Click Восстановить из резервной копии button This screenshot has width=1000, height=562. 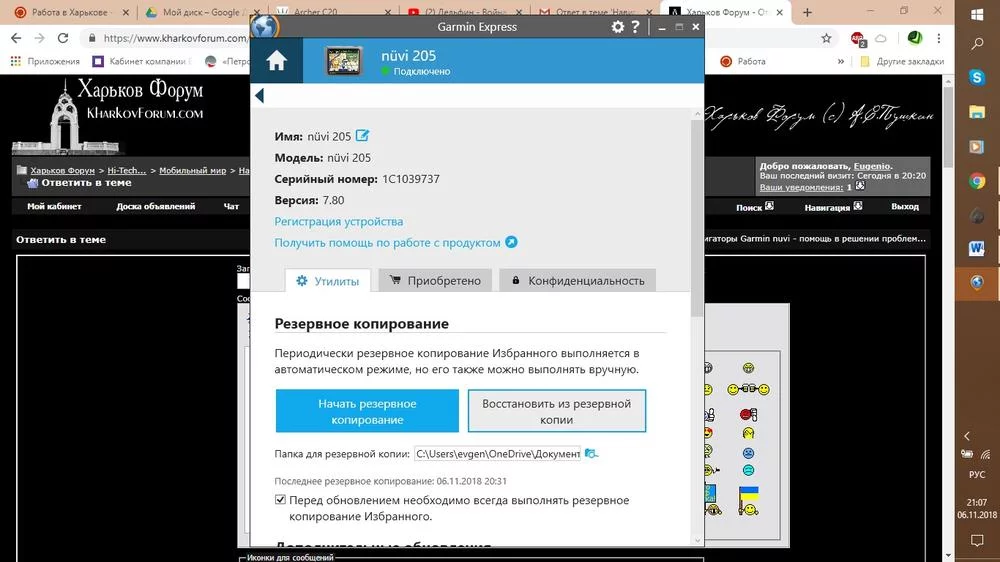coord(557,411)
